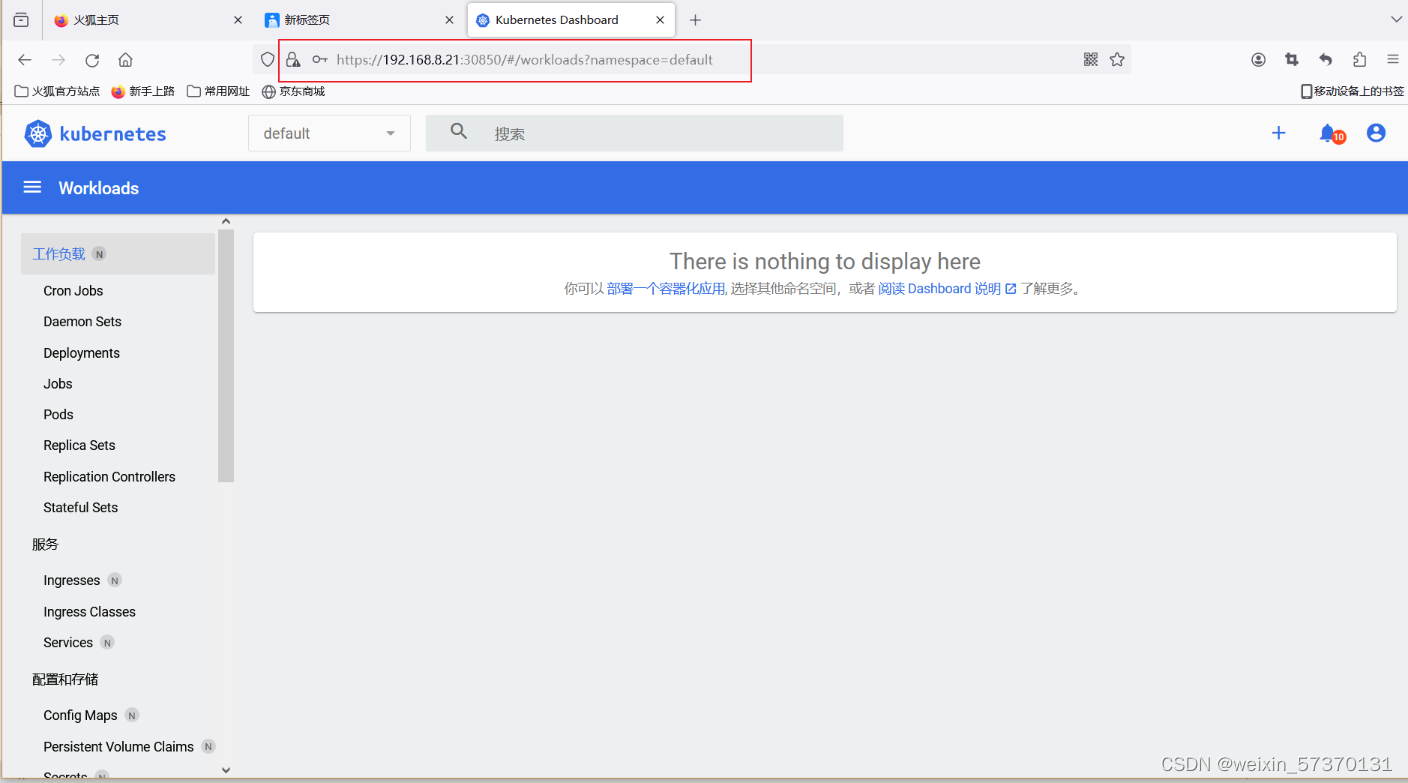Open Jobs in sidebar

click(58, 384)
